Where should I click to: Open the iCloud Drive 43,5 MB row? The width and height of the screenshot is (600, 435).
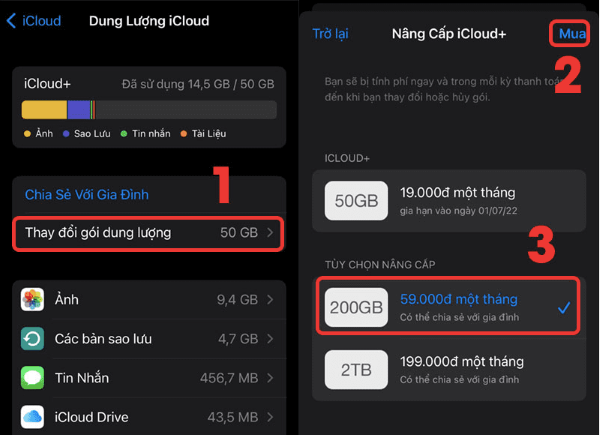(x=150, y=416)
